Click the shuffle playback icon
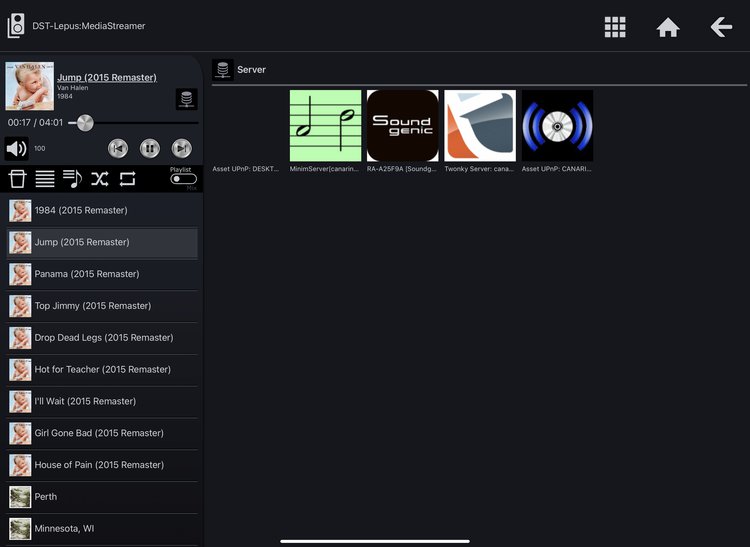The height and width of the screenshot is (547, 750). [x=100, y=179]
